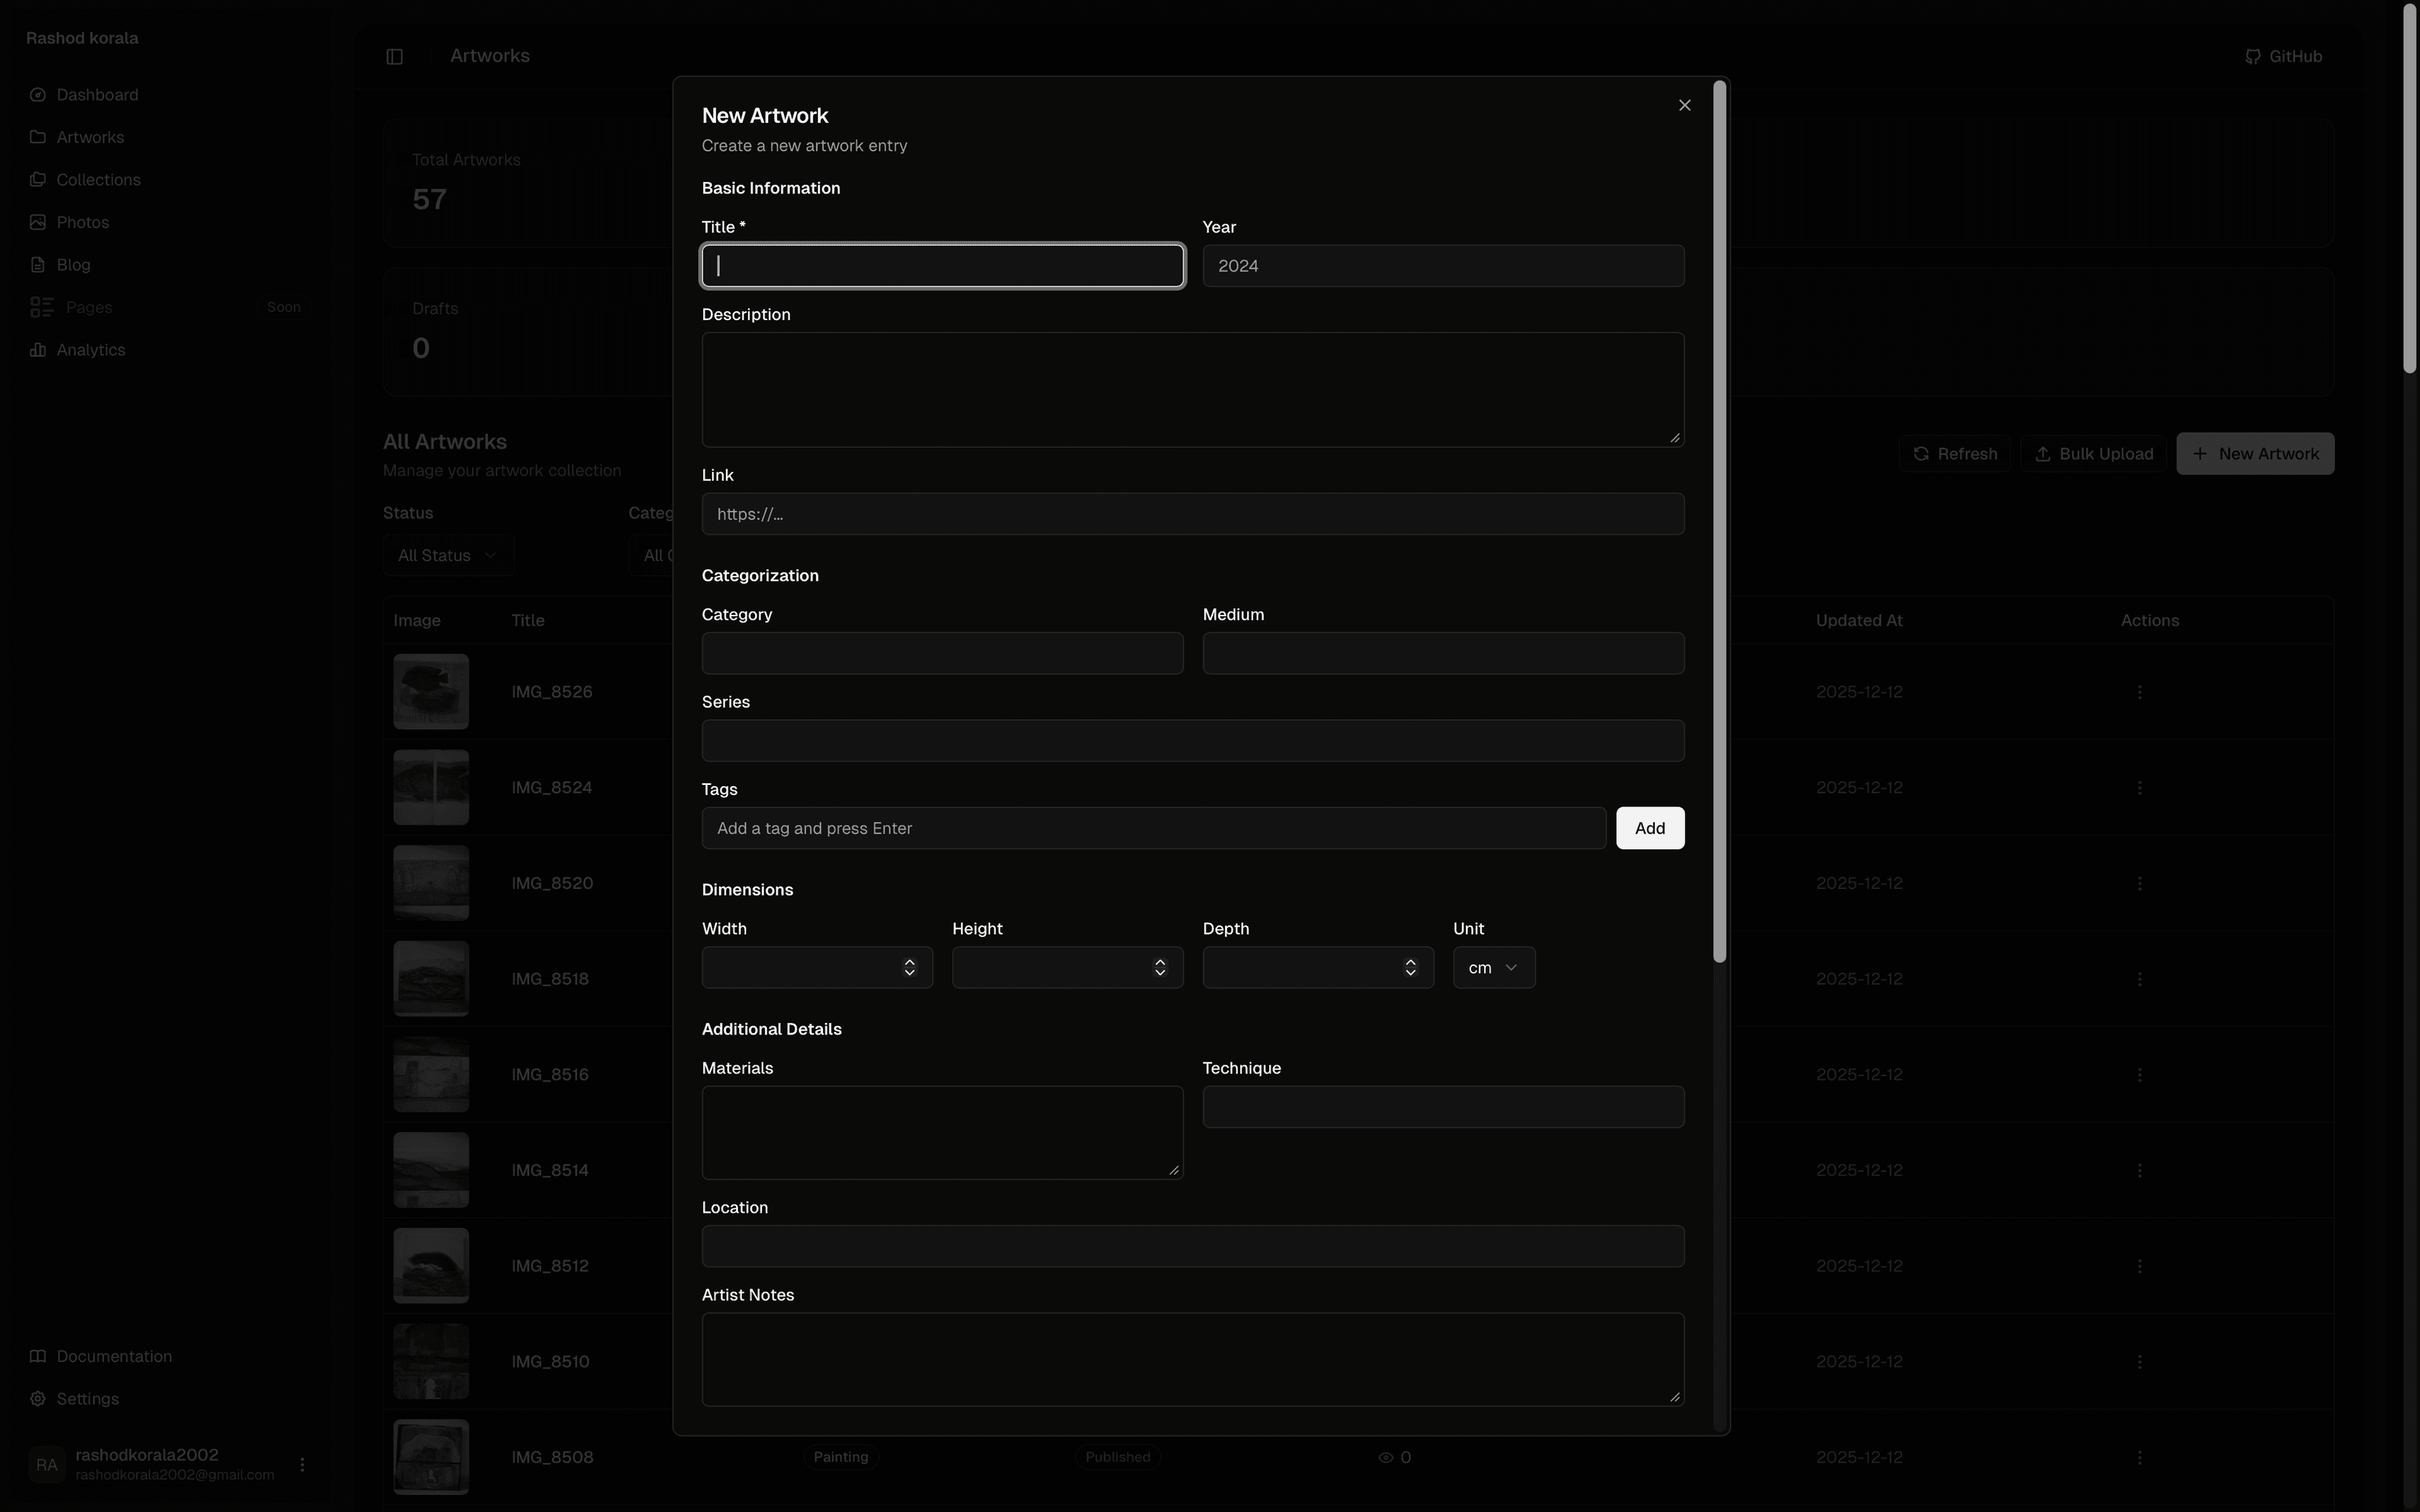Open Analytics from sidebar
The width and height of the screenshot is (2420, 1512).
pyautogui.click(x=90, y=350)
